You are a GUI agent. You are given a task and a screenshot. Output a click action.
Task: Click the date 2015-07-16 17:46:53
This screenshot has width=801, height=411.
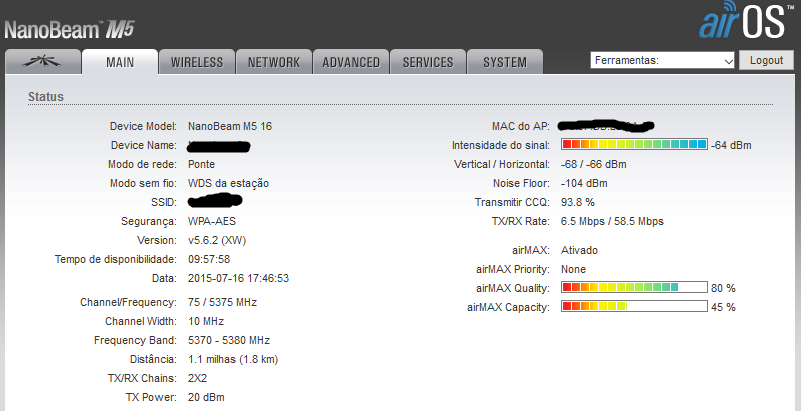[239, 278]
